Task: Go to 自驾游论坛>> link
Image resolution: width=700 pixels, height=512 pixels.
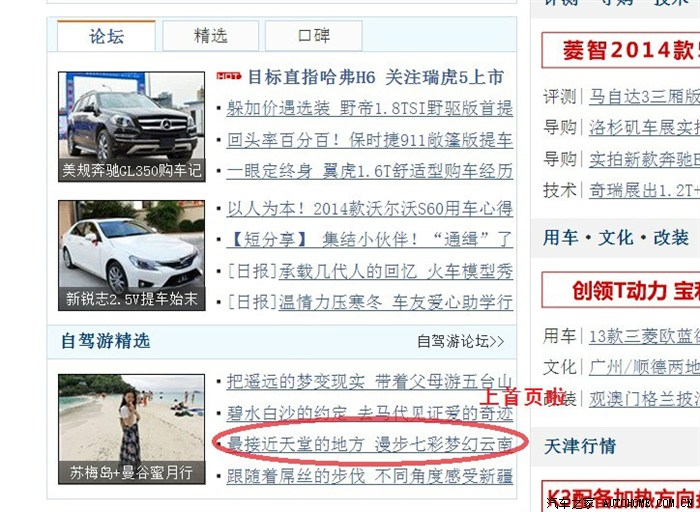Action: 461,341
